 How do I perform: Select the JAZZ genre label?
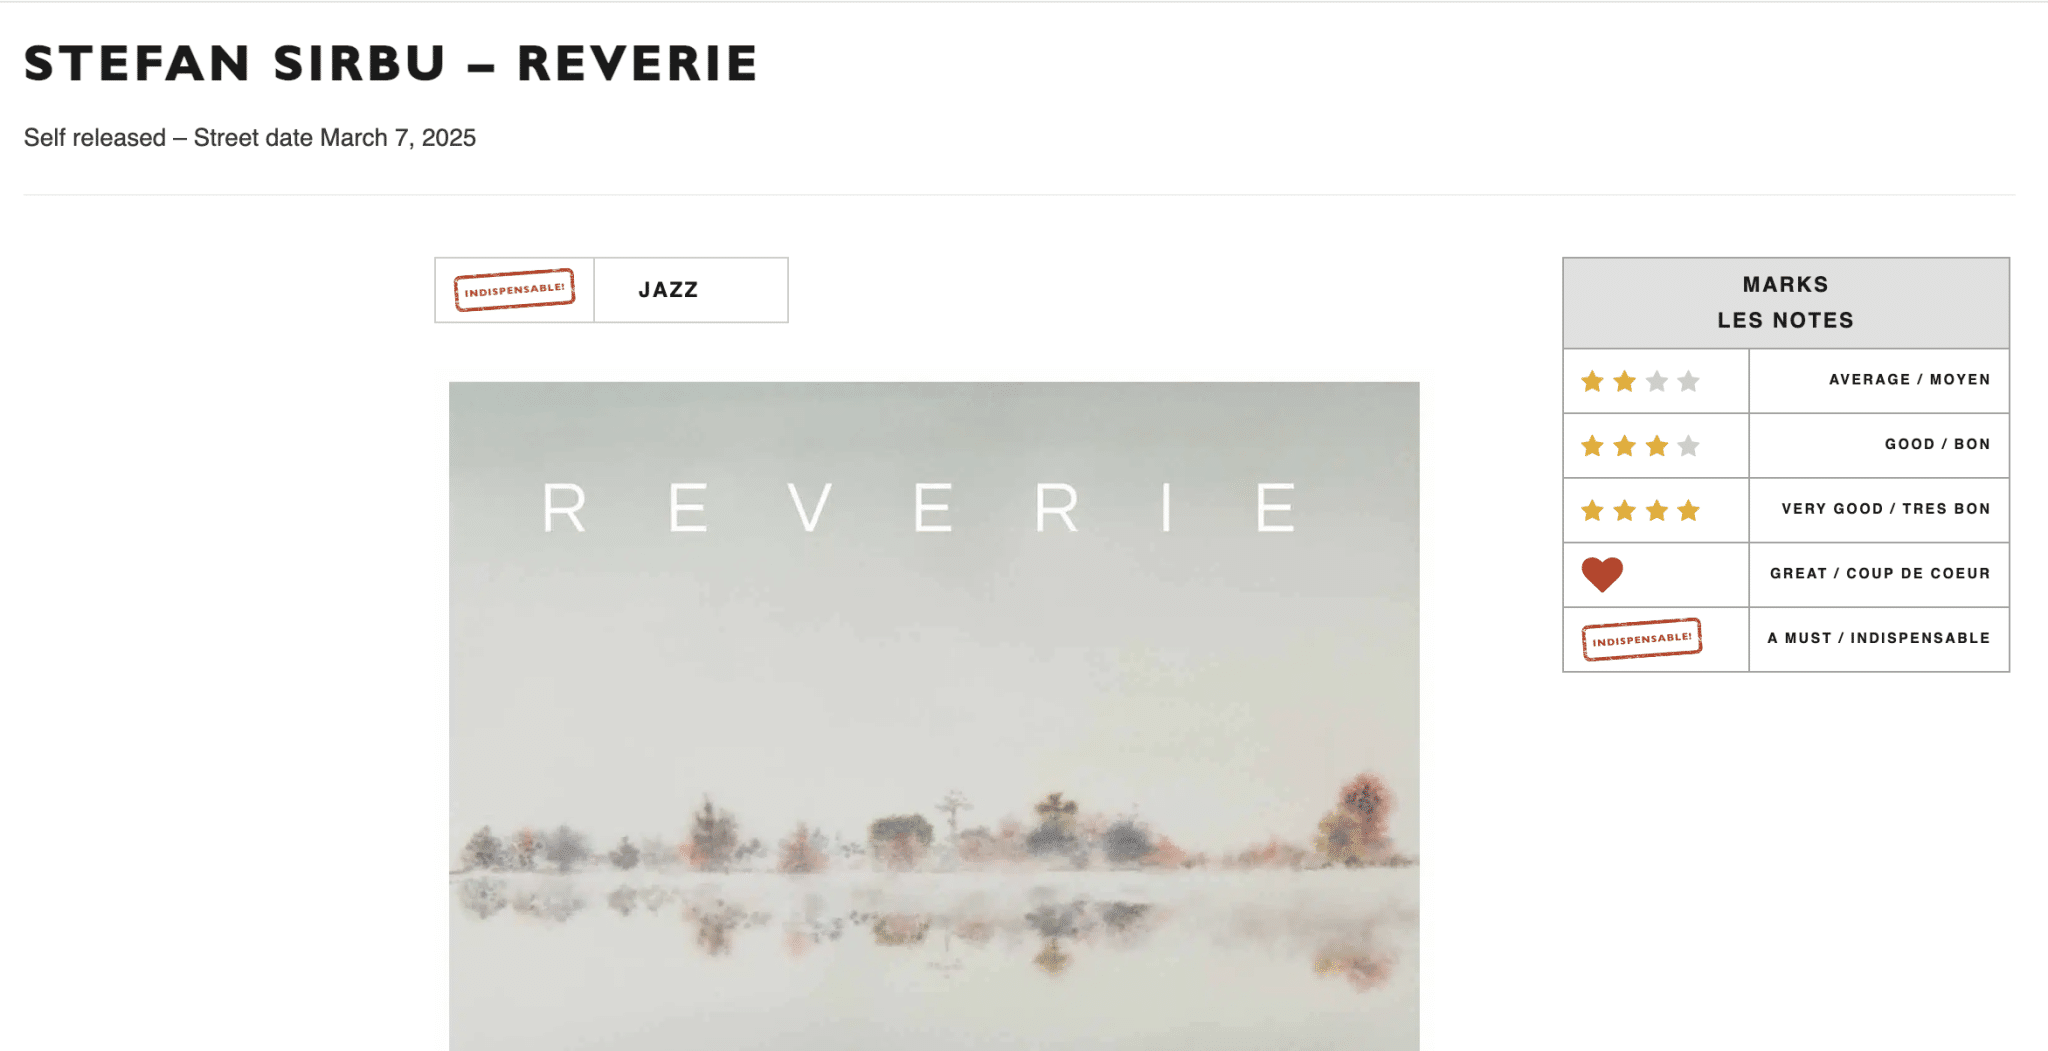coord(668,290)
